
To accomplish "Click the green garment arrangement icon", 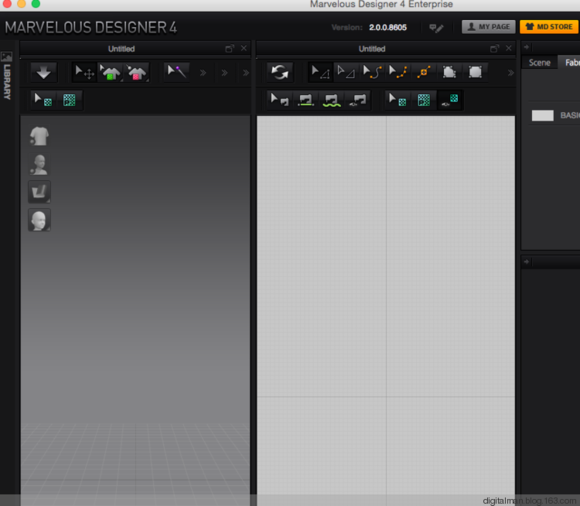I will tap(110, 72).
